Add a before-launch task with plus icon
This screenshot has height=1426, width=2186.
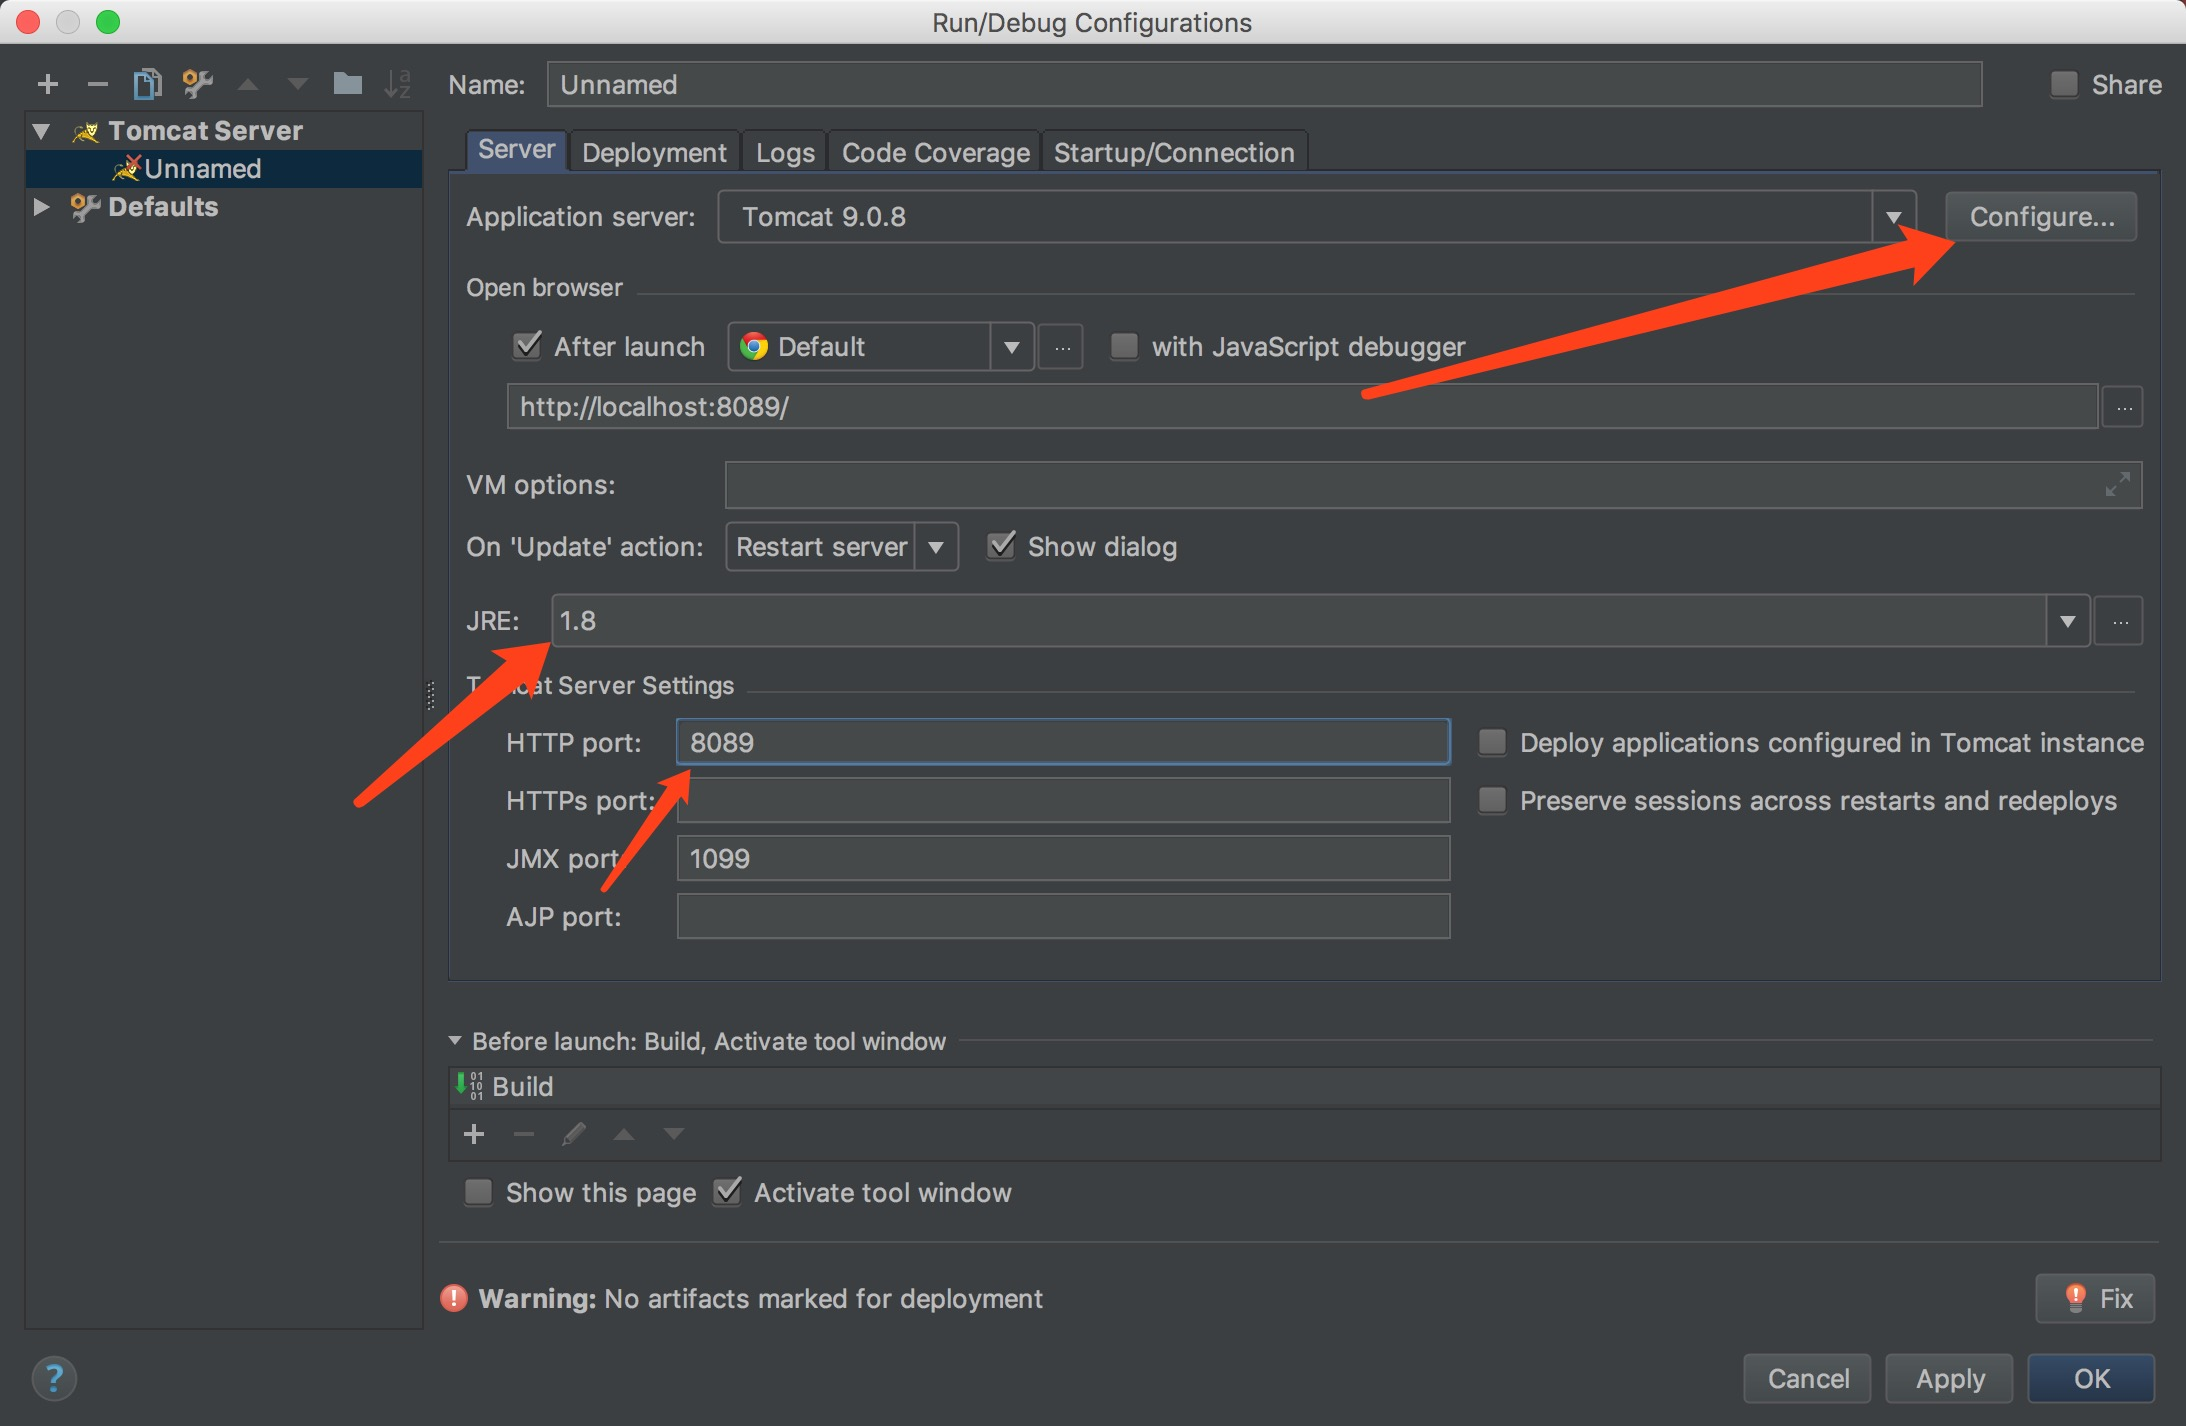tap(474, 1134)
